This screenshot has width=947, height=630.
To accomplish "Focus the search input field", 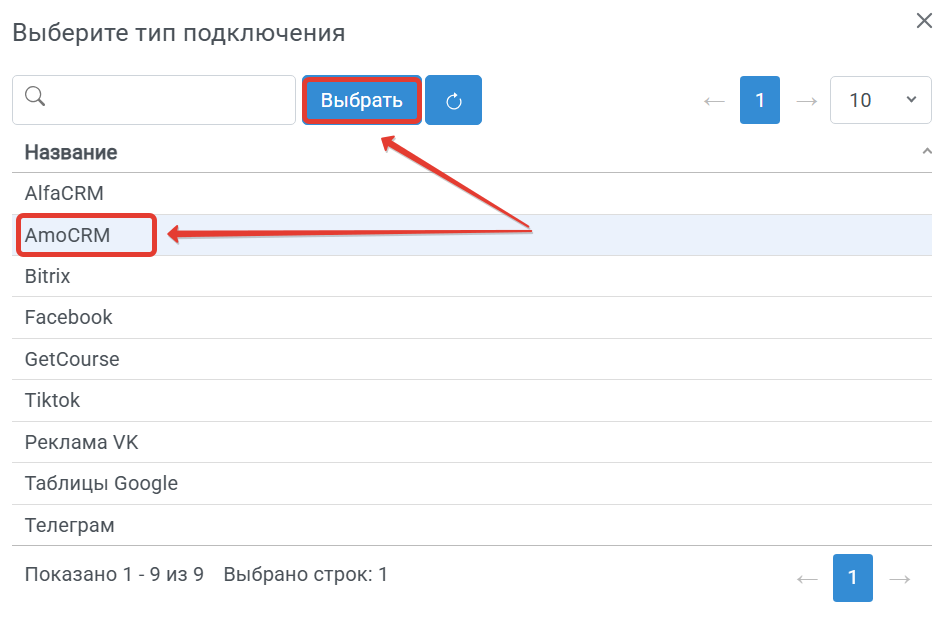I will tap(154, 100).
